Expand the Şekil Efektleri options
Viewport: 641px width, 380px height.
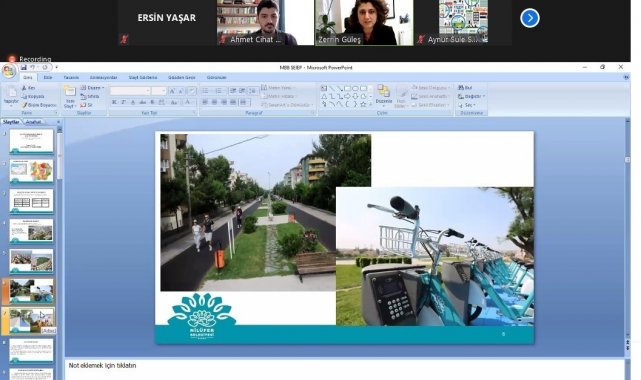click(x=430, y=105)
